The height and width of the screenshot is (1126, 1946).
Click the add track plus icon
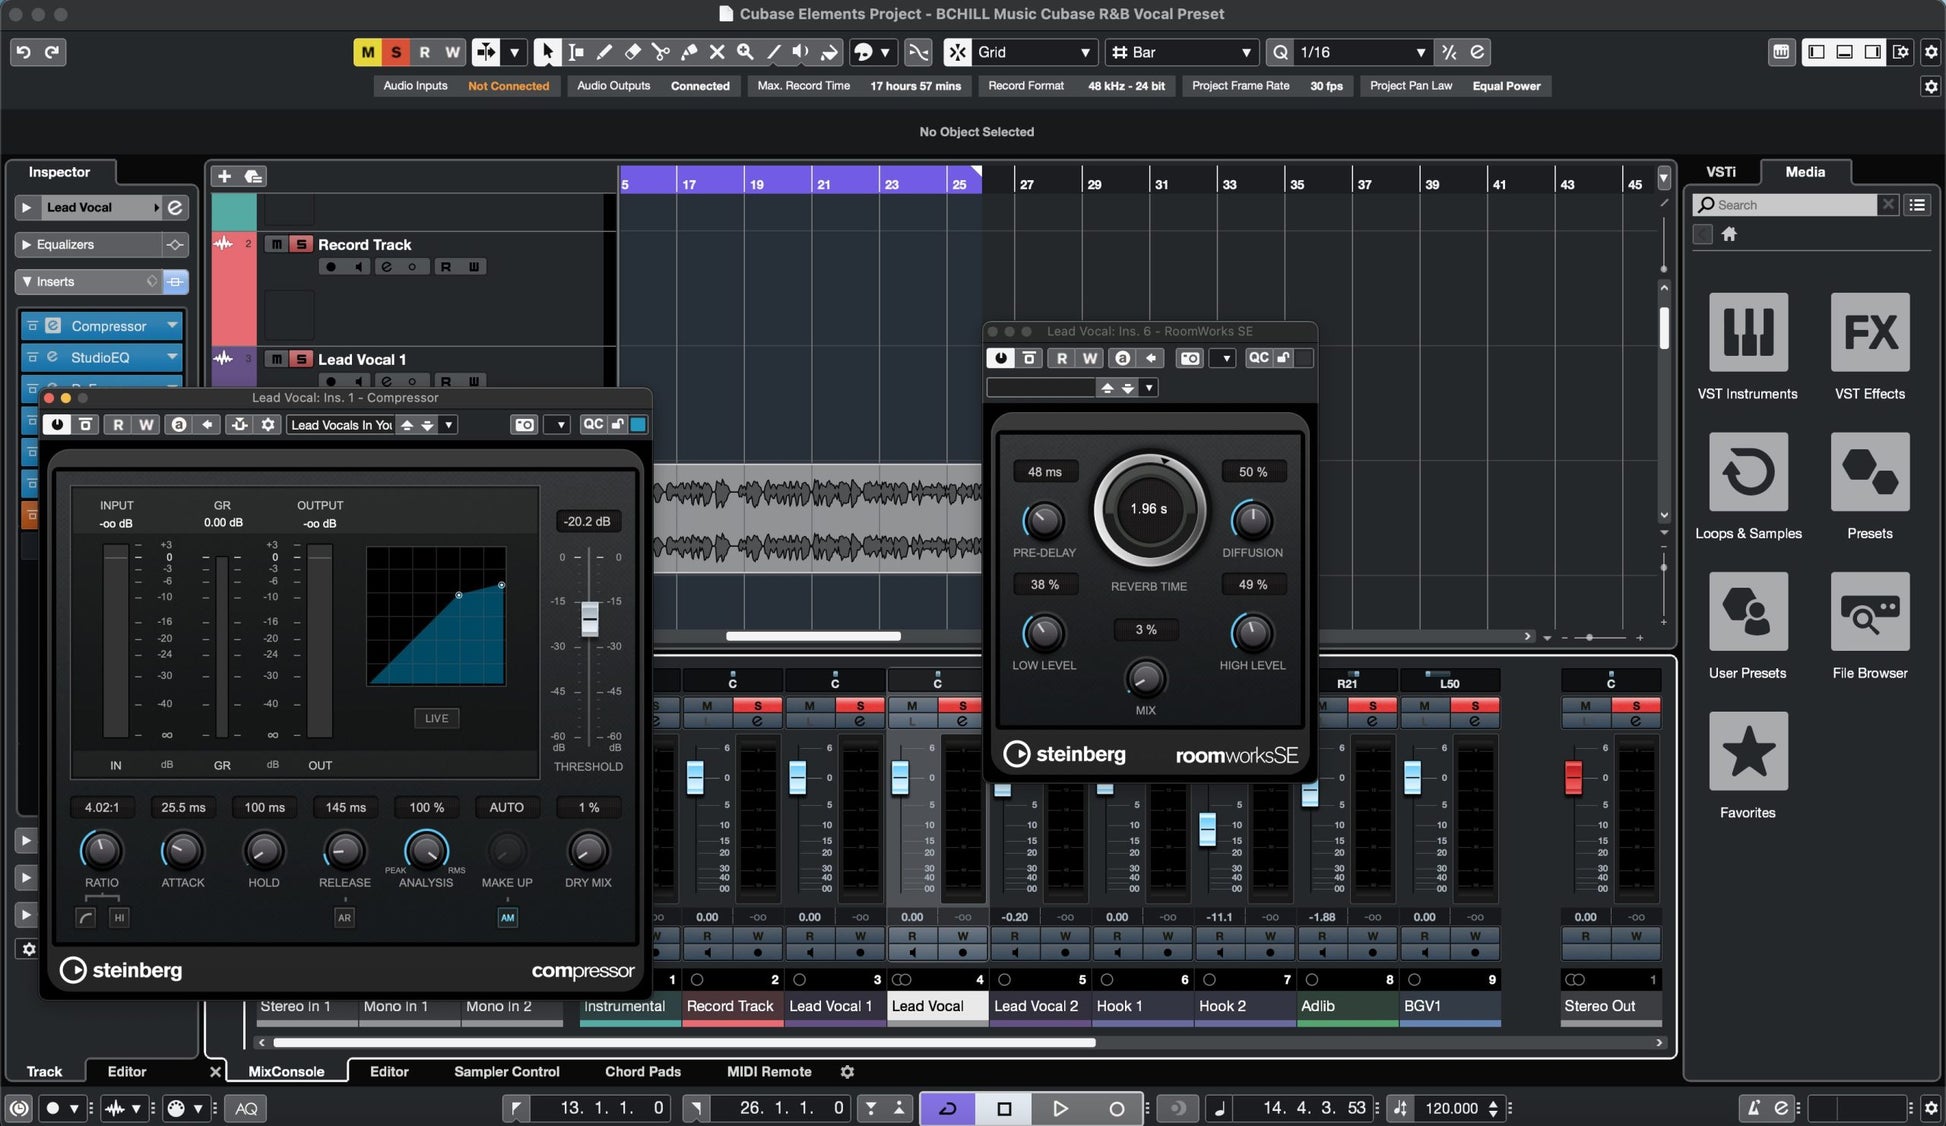[x=224, y=176]
